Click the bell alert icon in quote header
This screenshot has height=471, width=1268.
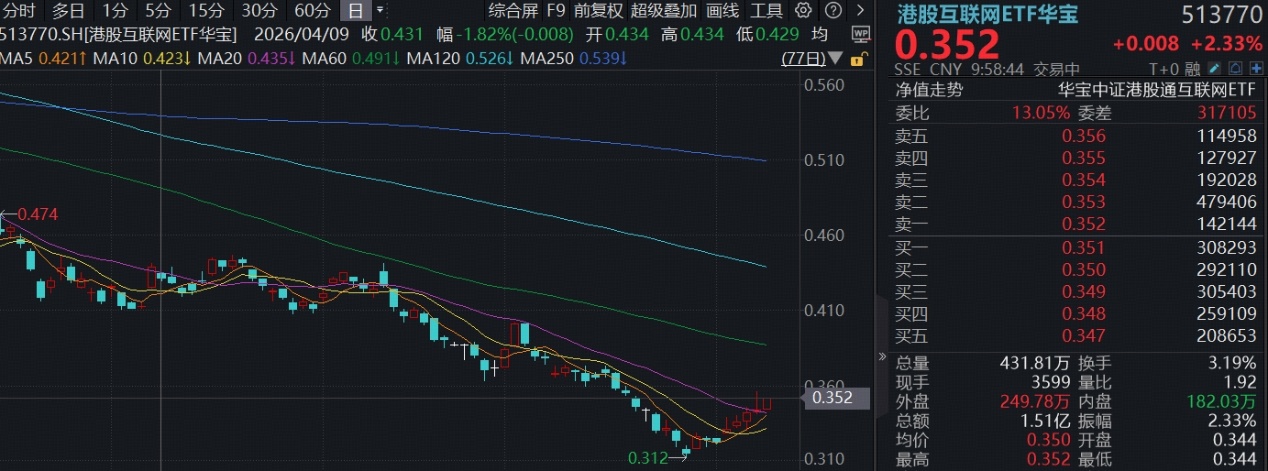pos(1236,69)
